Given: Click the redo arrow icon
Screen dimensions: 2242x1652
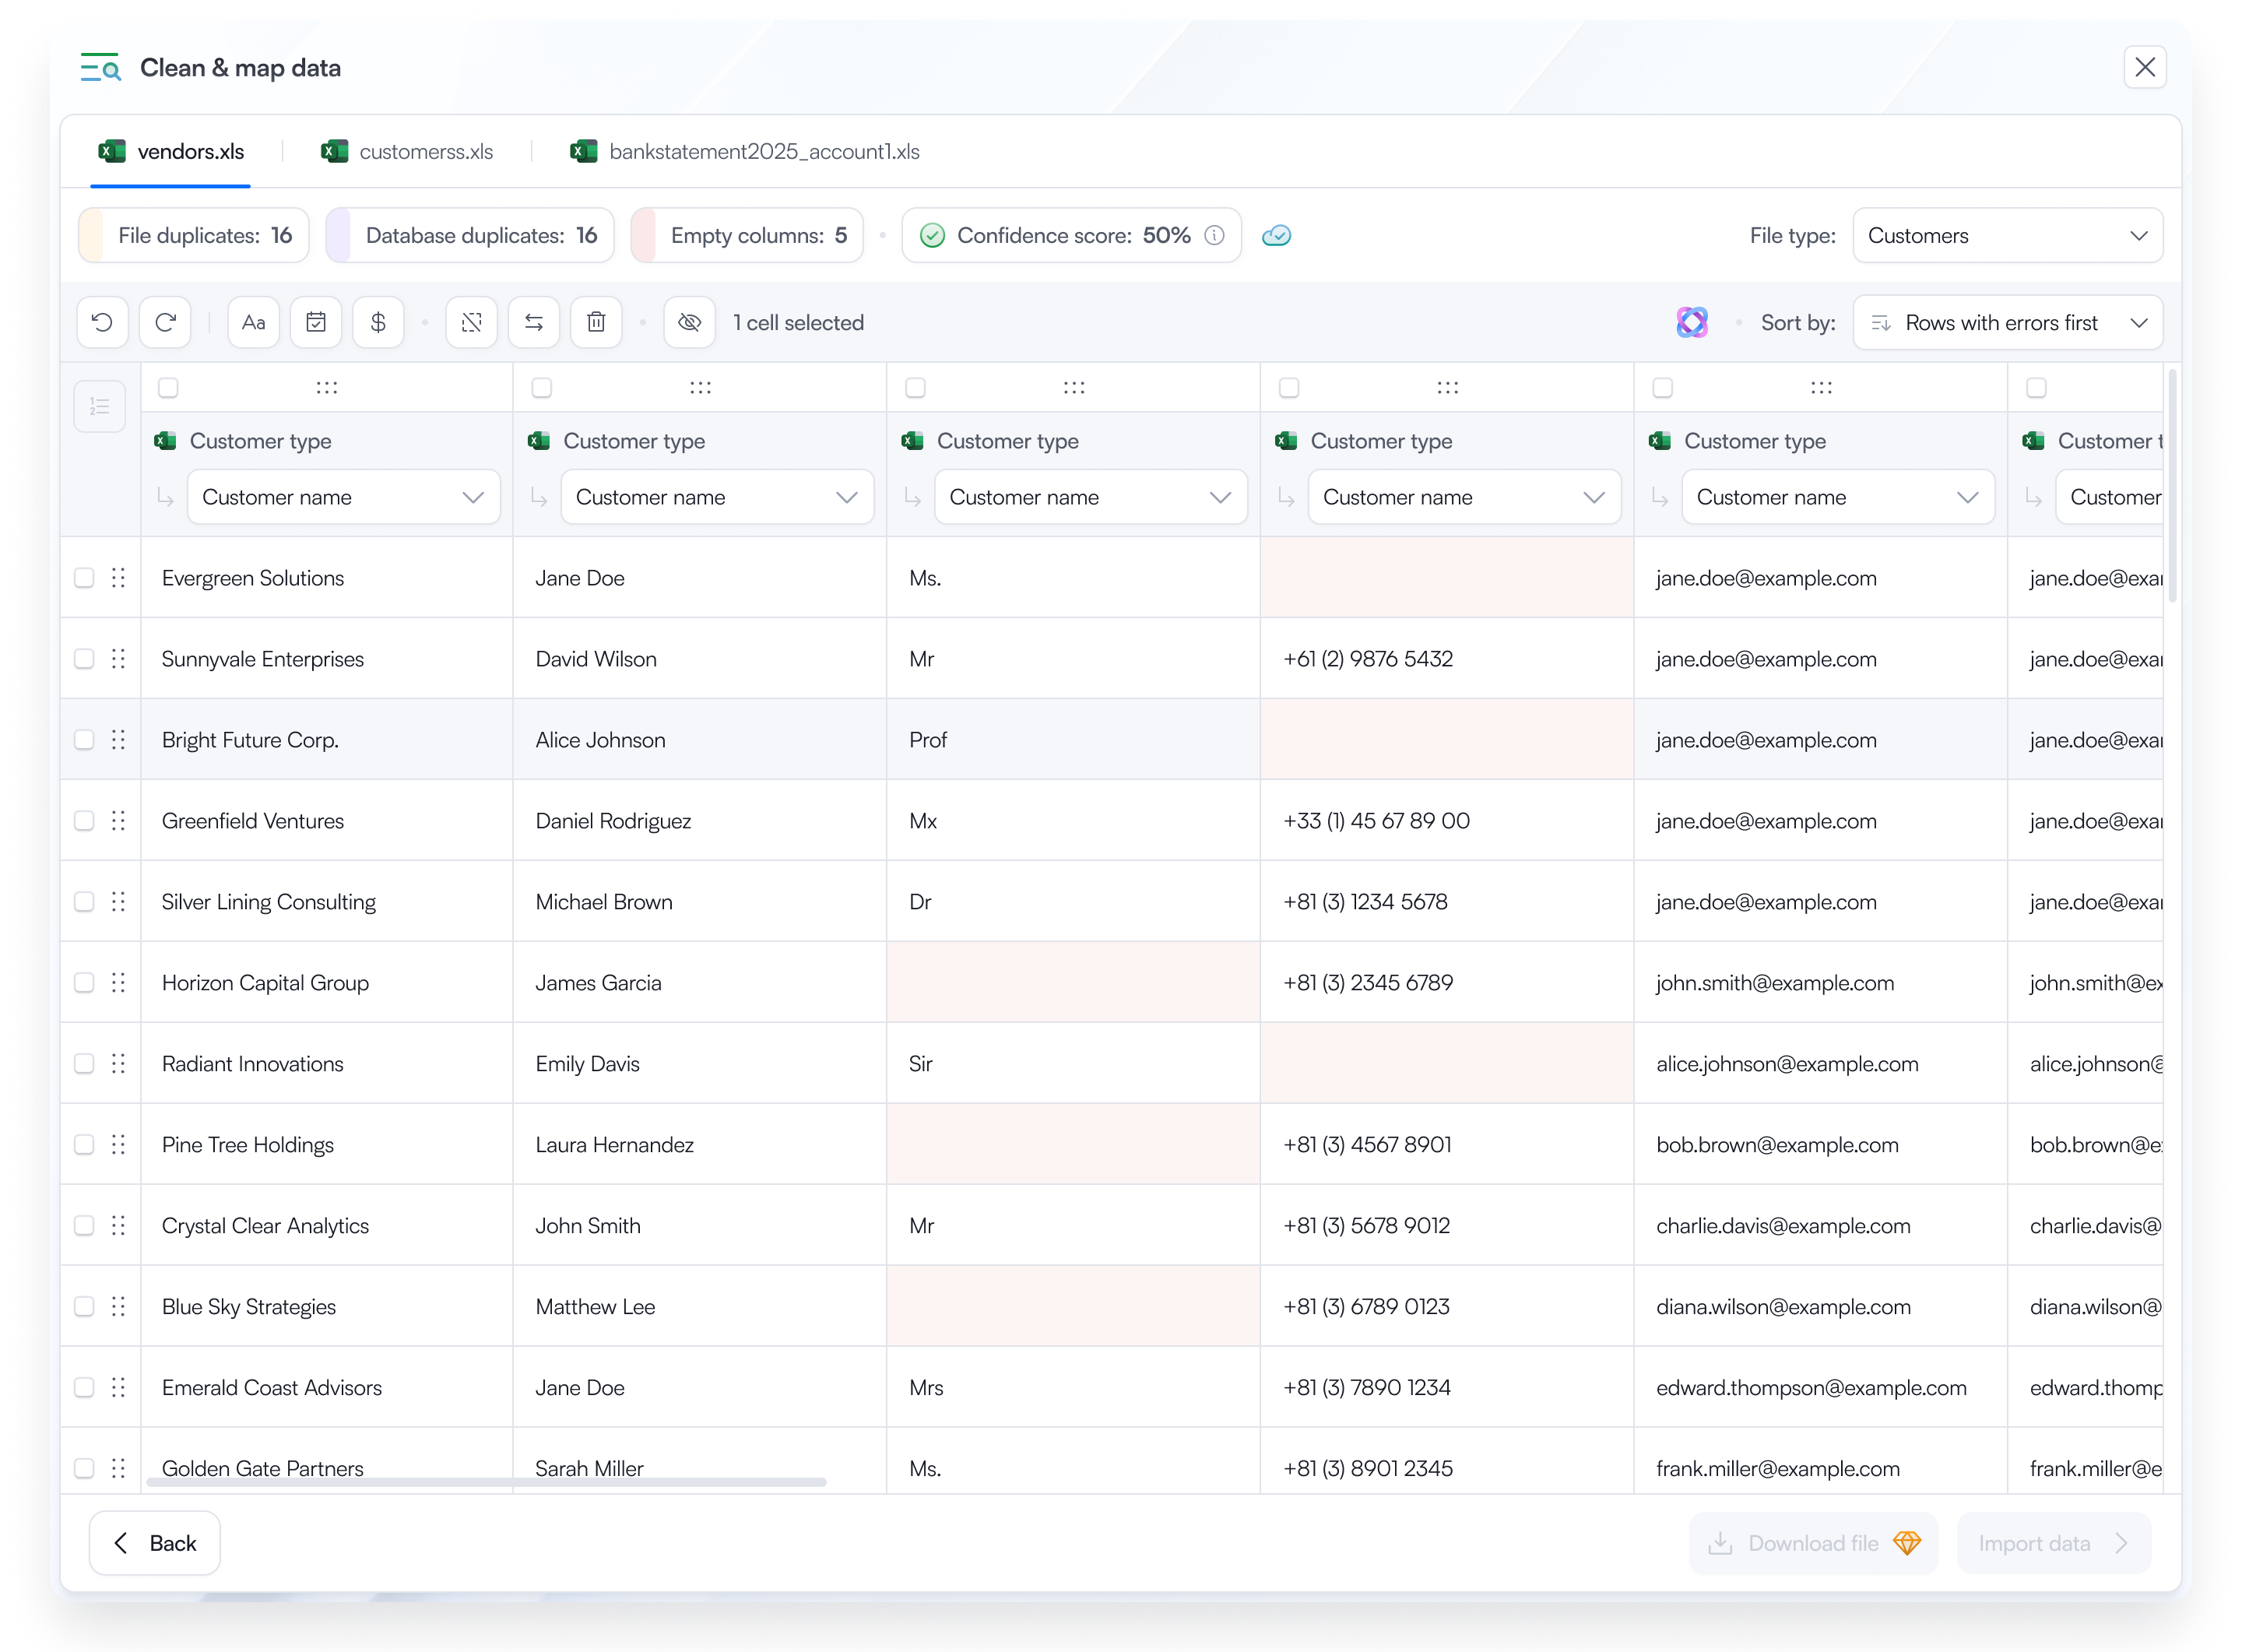Looking at the screenshot, I should pos(165,322).
